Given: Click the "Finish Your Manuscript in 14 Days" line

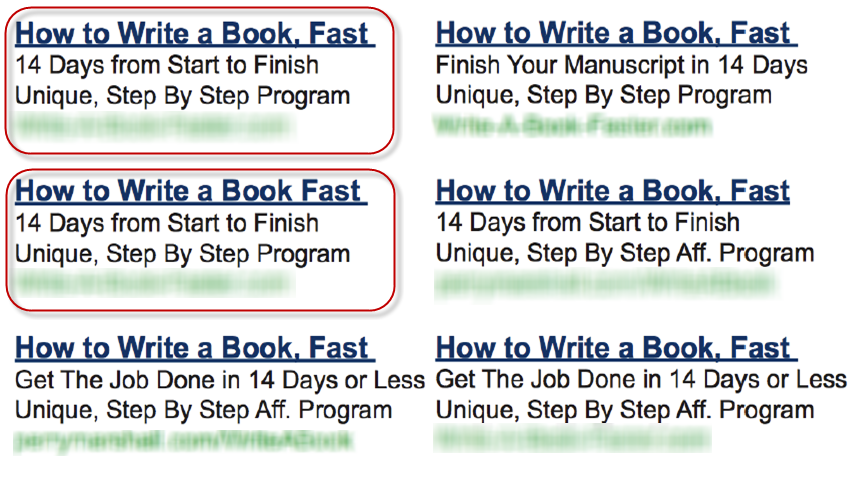Looking at the screenshot, I should coord(621,65).
